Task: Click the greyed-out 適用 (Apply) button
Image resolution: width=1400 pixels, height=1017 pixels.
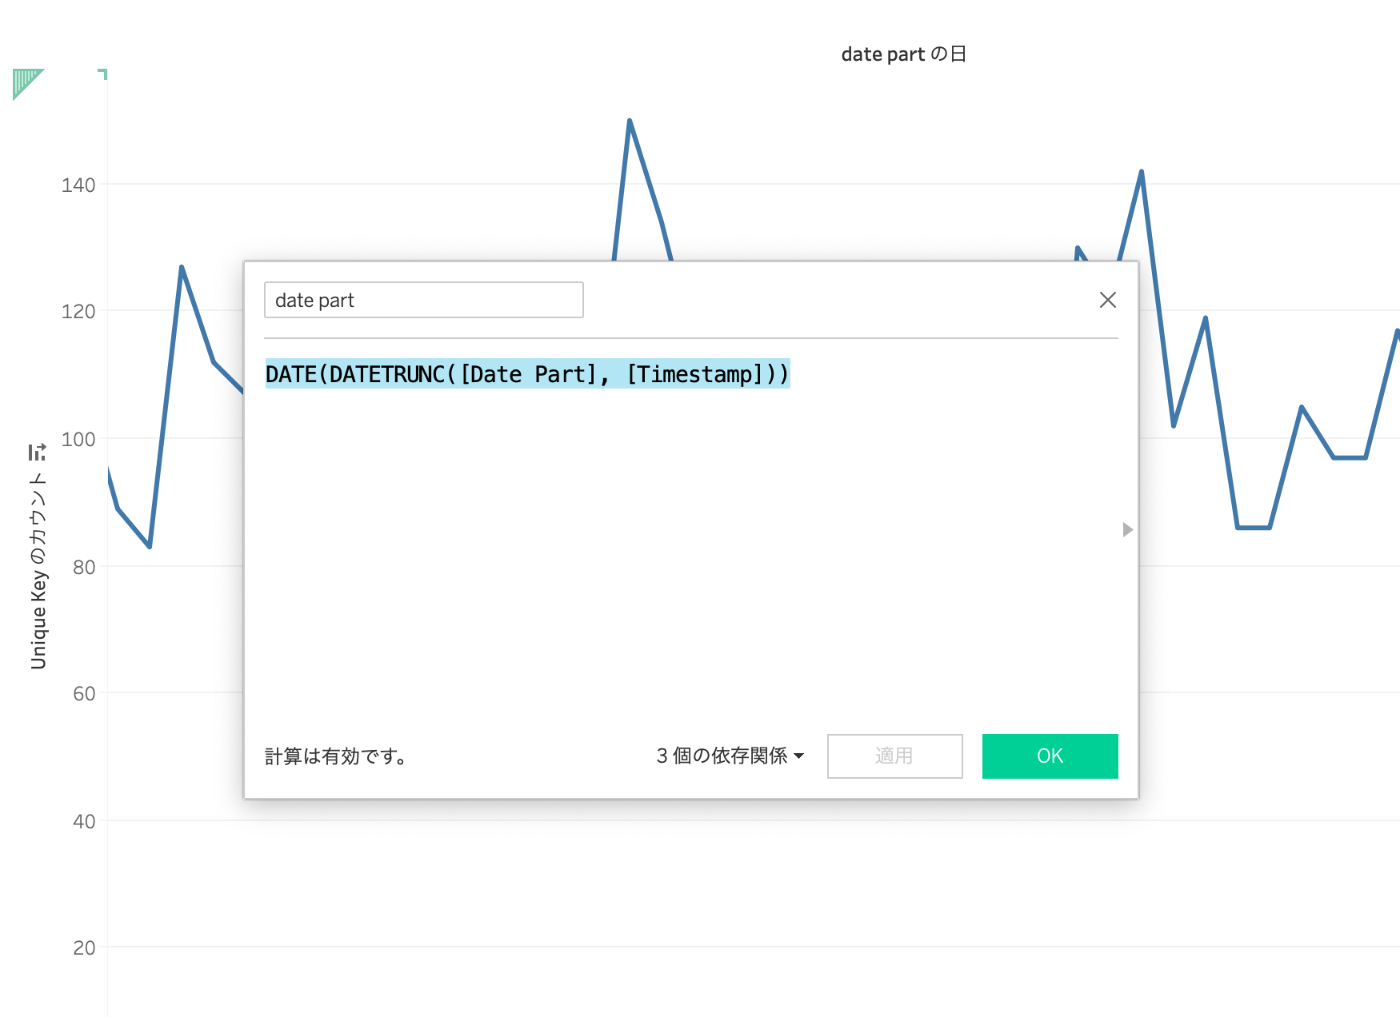Action: pyautogui.click(x=894, y=756)
